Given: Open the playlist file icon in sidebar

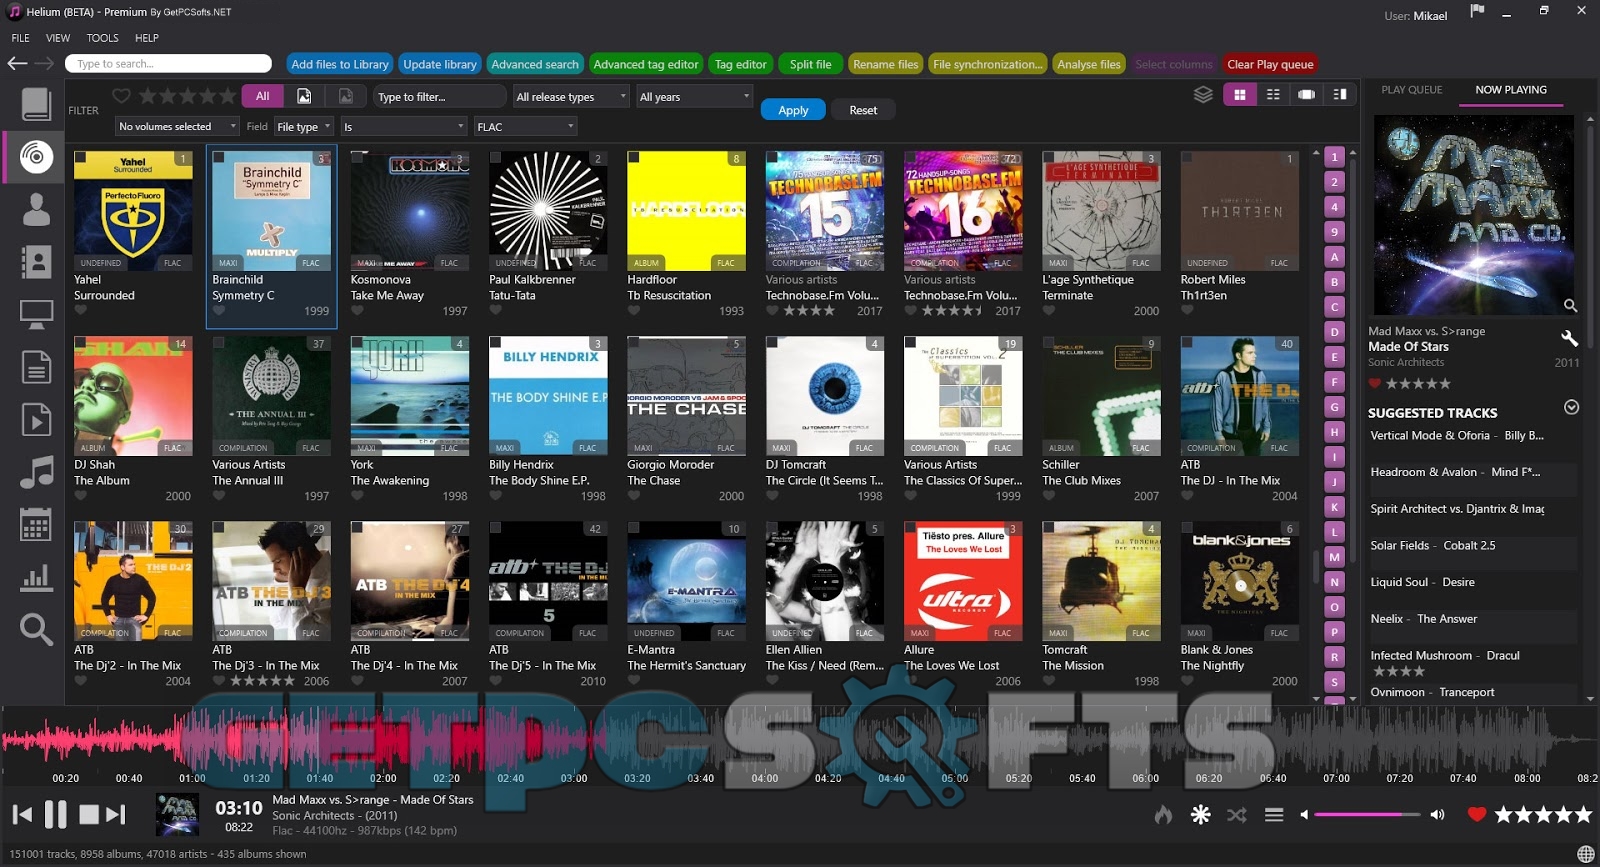Looking at the screenshot, I should (36, 420).
